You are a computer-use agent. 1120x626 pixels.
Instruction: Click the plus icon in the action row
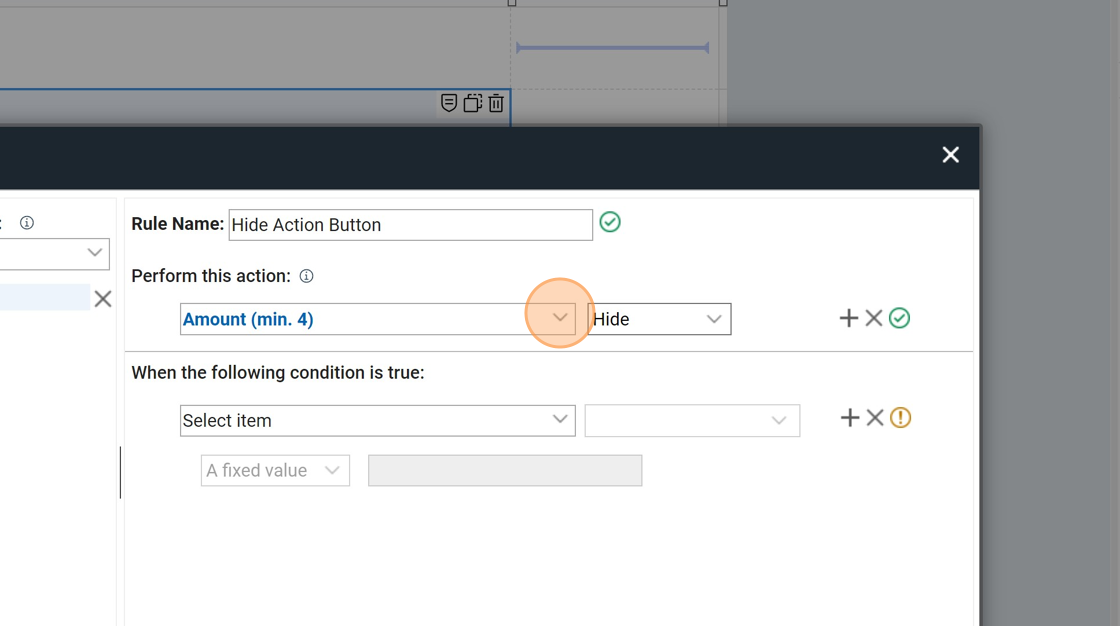pos(848,318)
